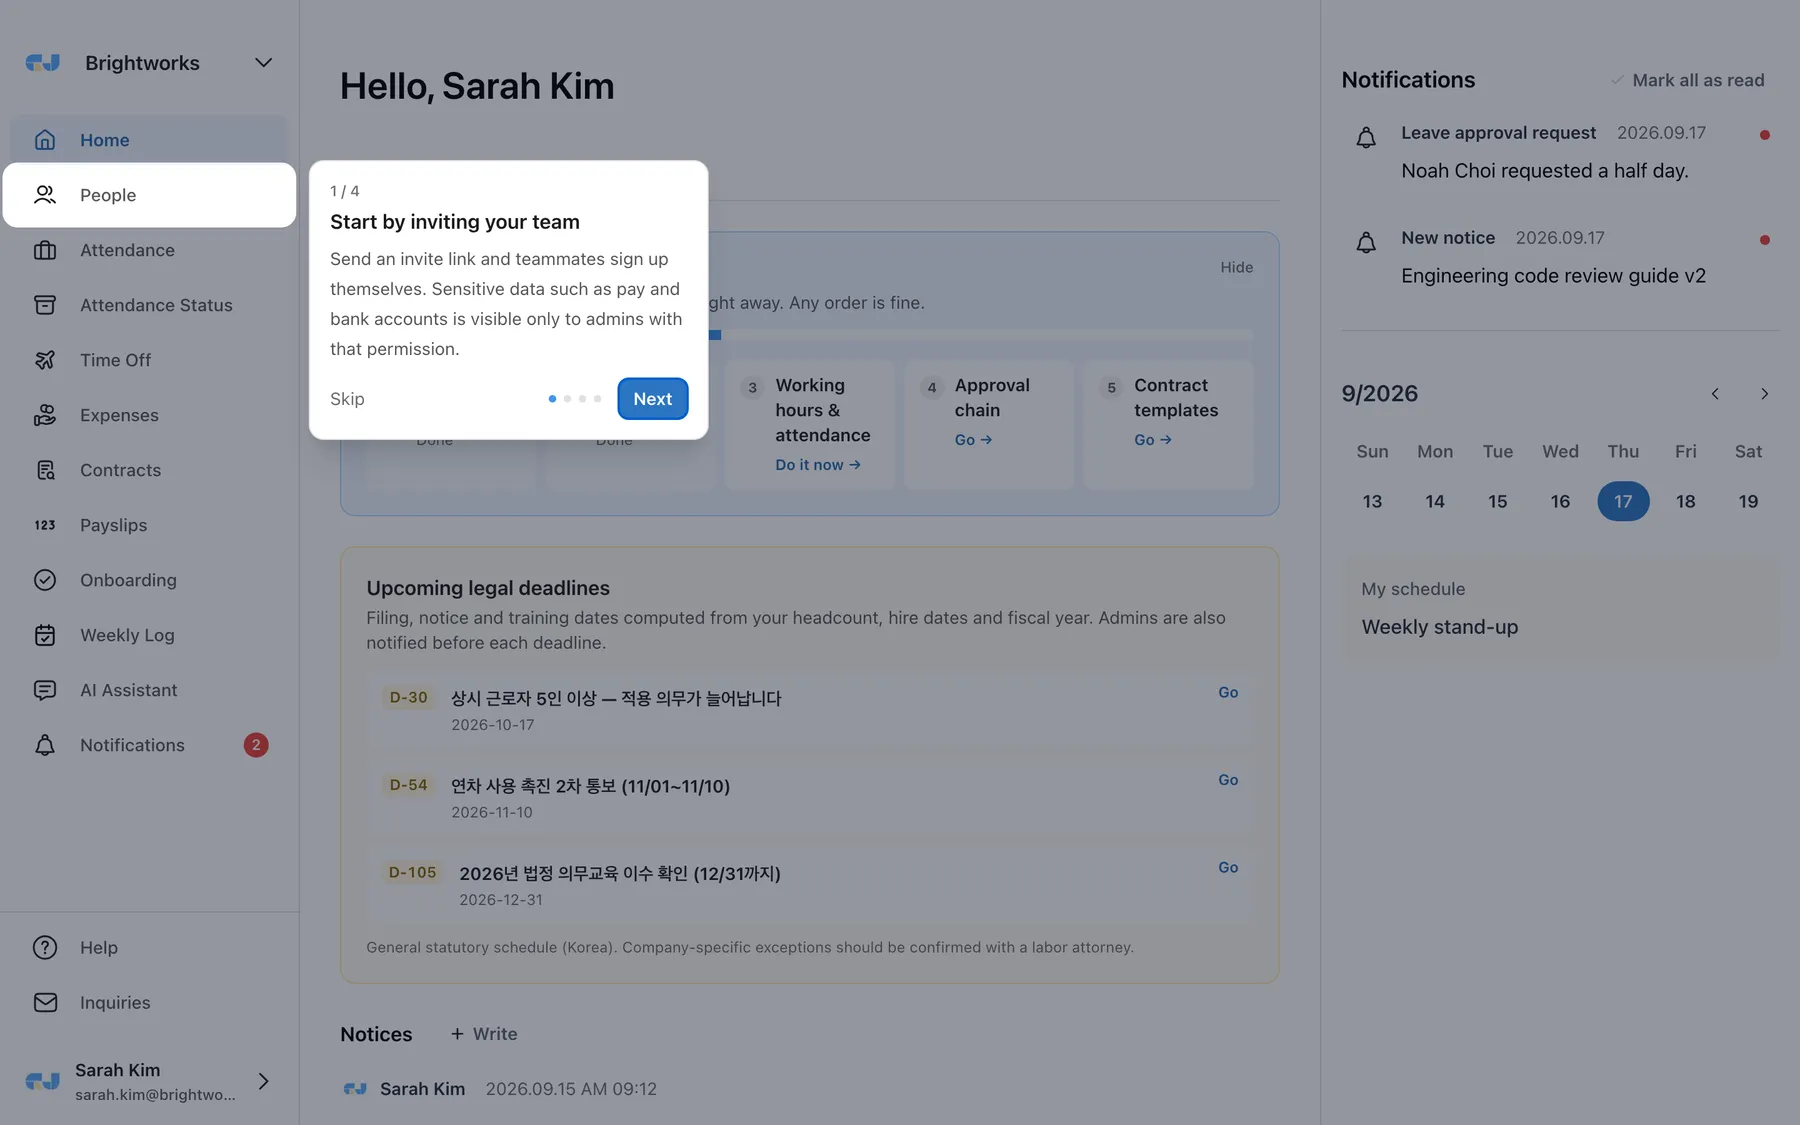
Task: Open the Attendance menu label
Action: point(127,250)
